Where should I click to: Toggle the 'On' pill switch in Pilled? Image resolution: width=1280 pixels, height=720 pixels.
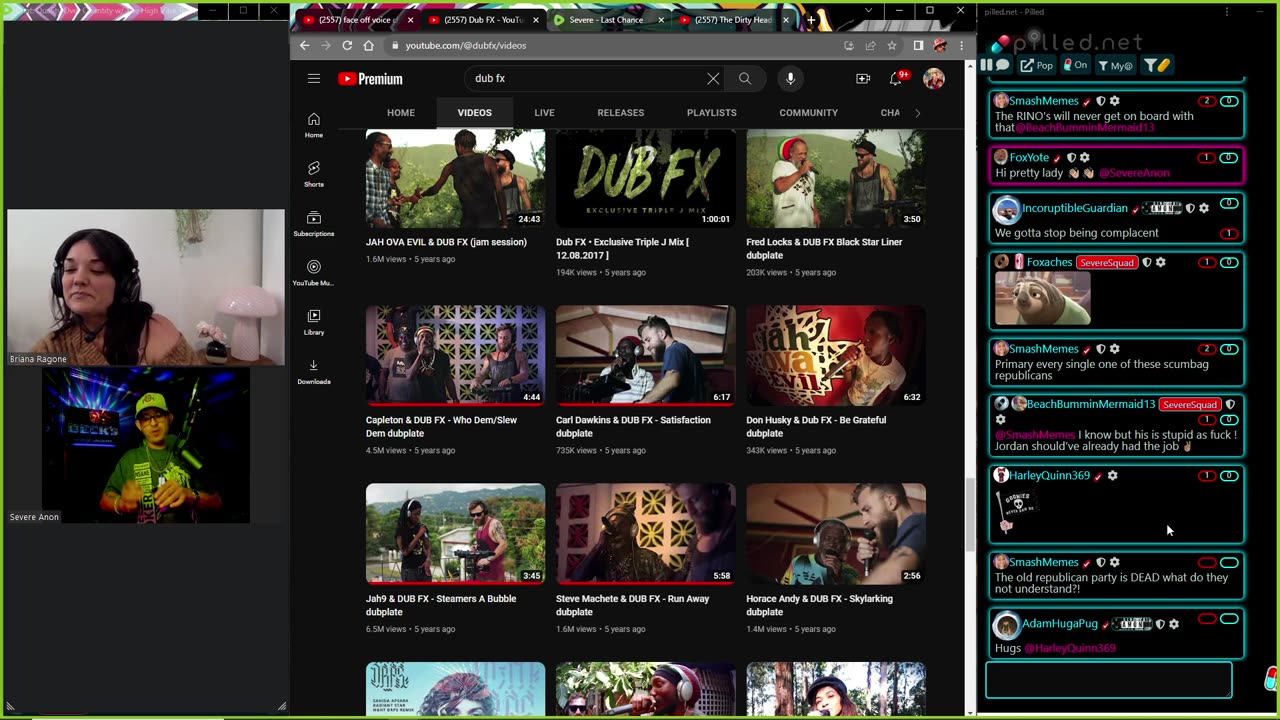click(1075, 66)
